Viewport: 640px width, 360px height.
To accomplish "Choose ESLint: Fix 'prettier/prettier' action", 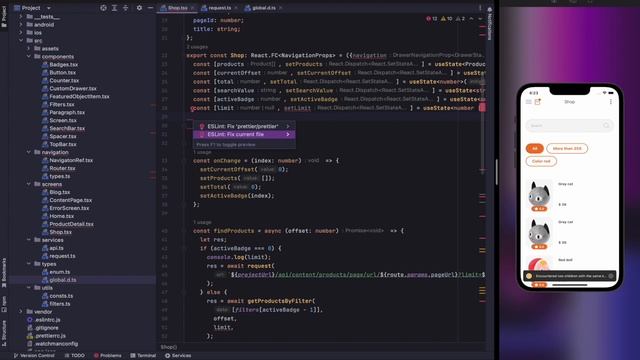I will [244, 127].
